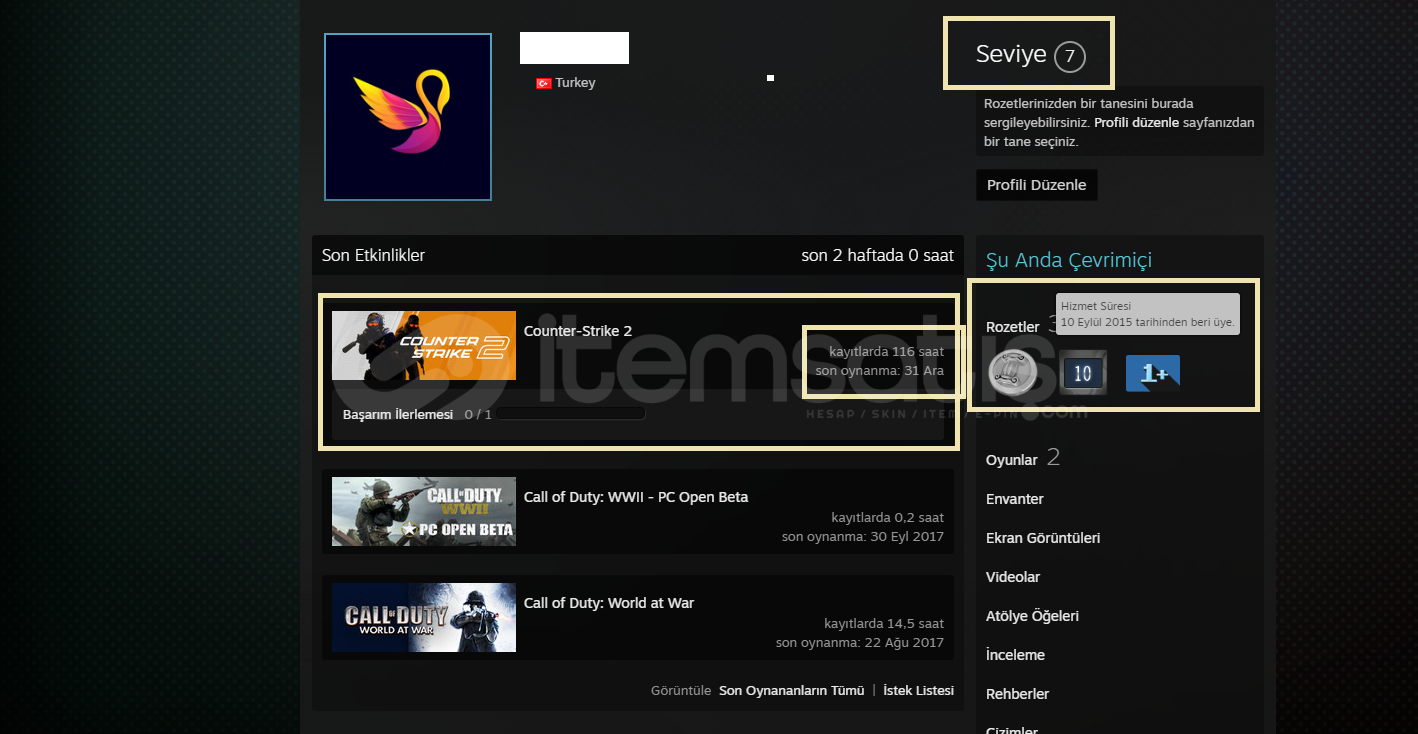Open the Atölye Öğeleri link
1418x734 pixels.
pos(1032,616)
